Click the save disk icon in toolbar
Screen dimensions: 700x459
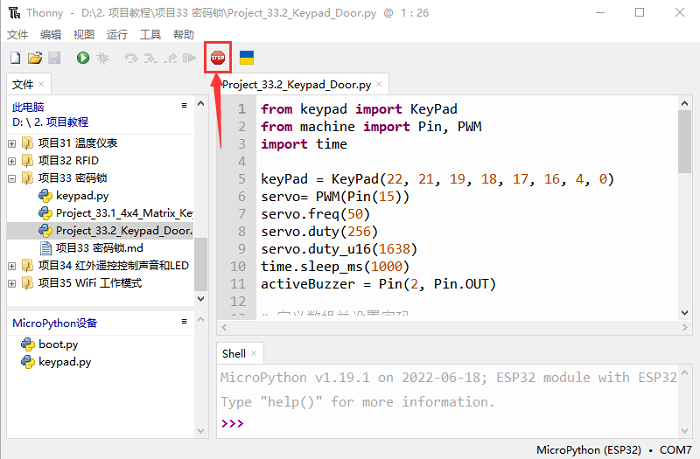54,59
